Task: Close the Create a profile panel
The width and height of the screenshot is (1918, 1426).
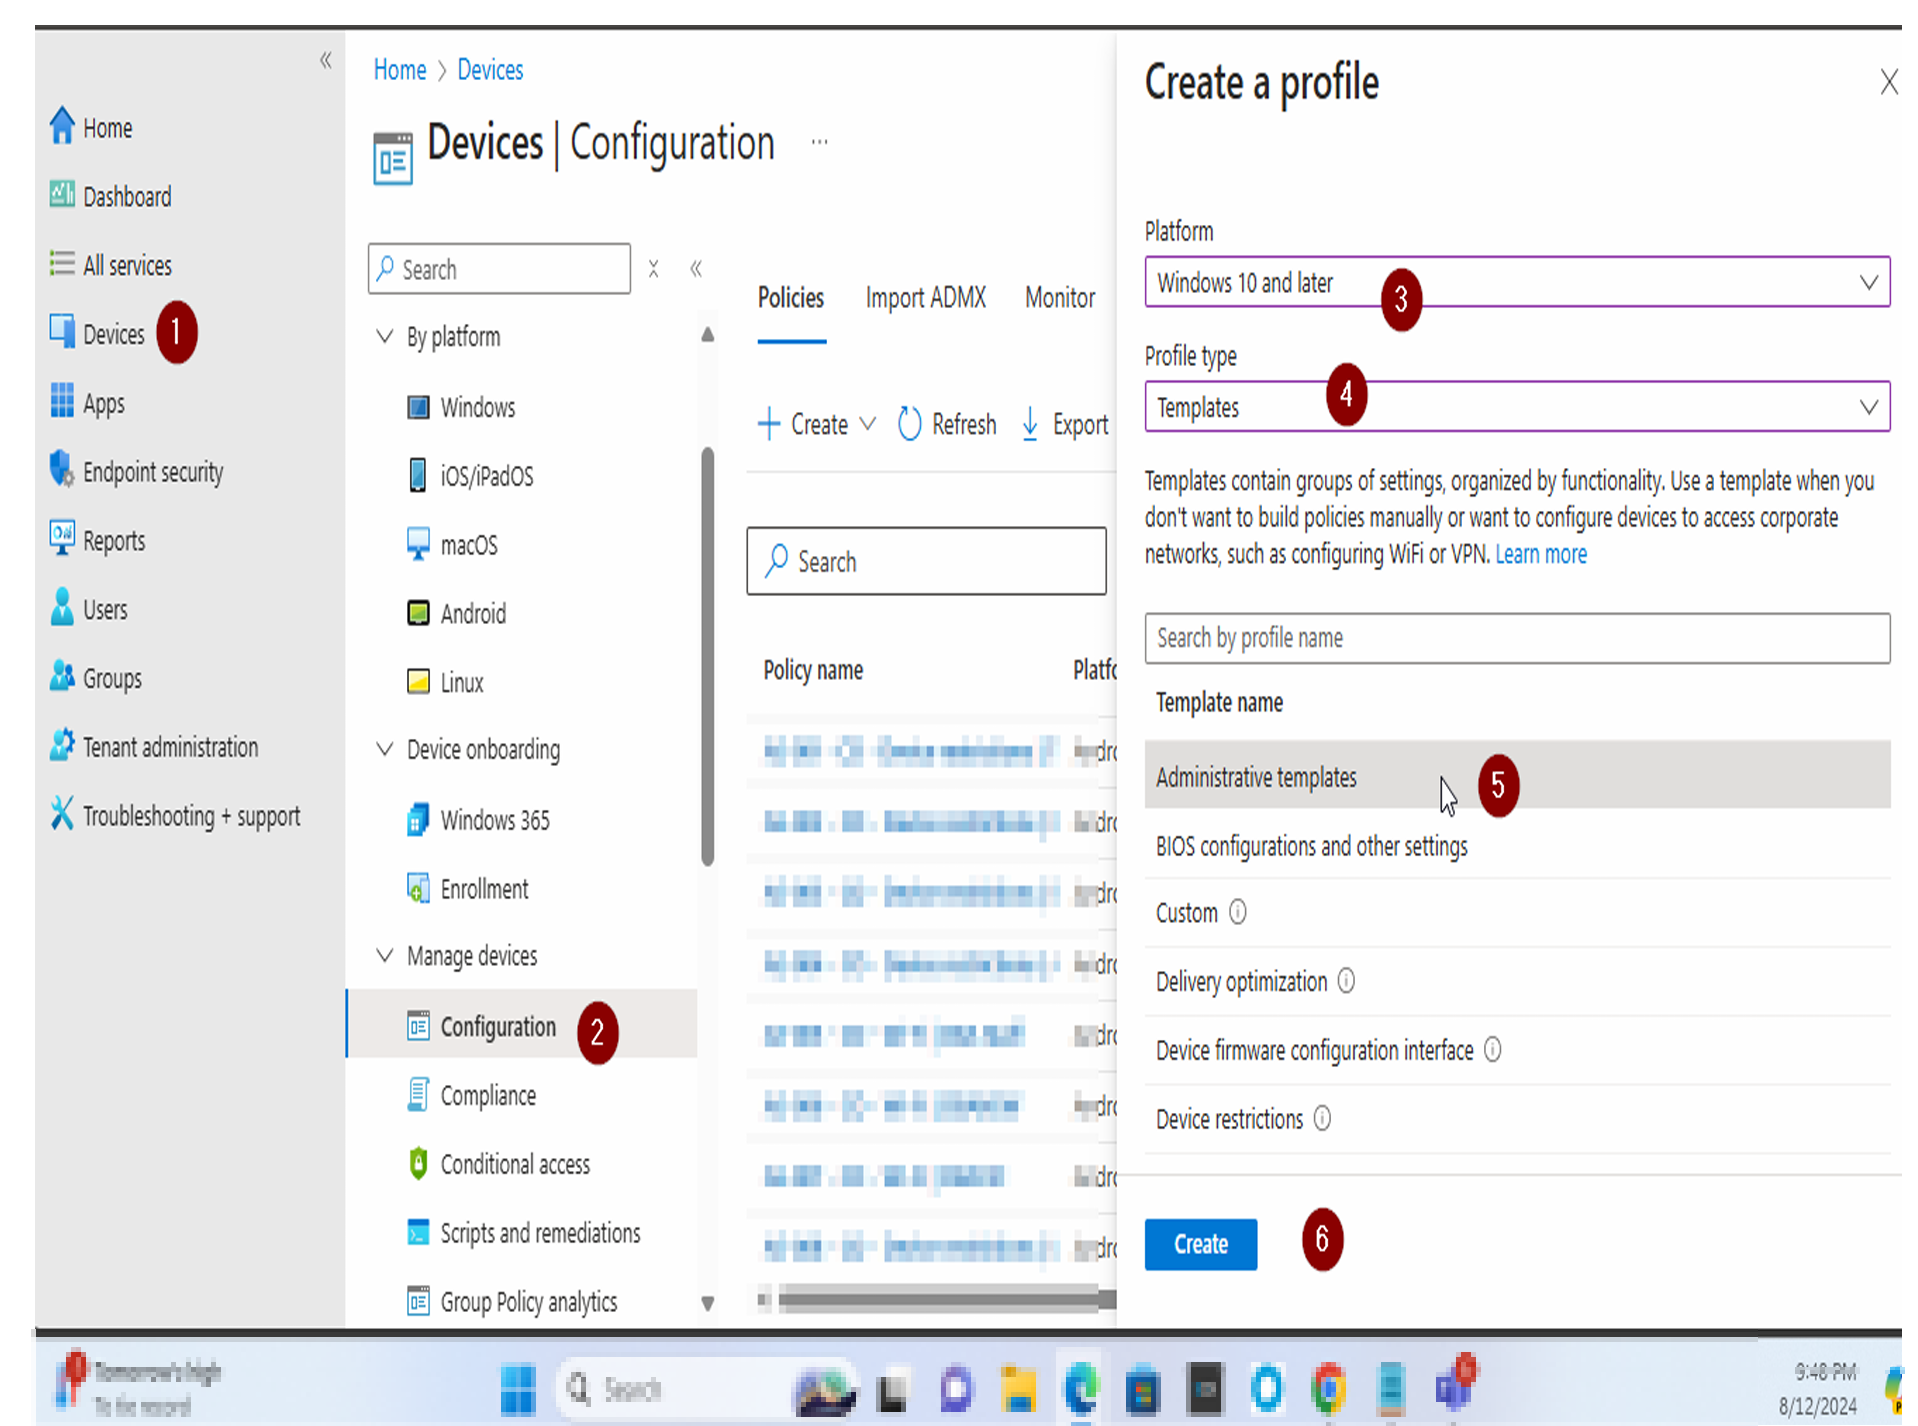Action: [x=1888, y=82]
